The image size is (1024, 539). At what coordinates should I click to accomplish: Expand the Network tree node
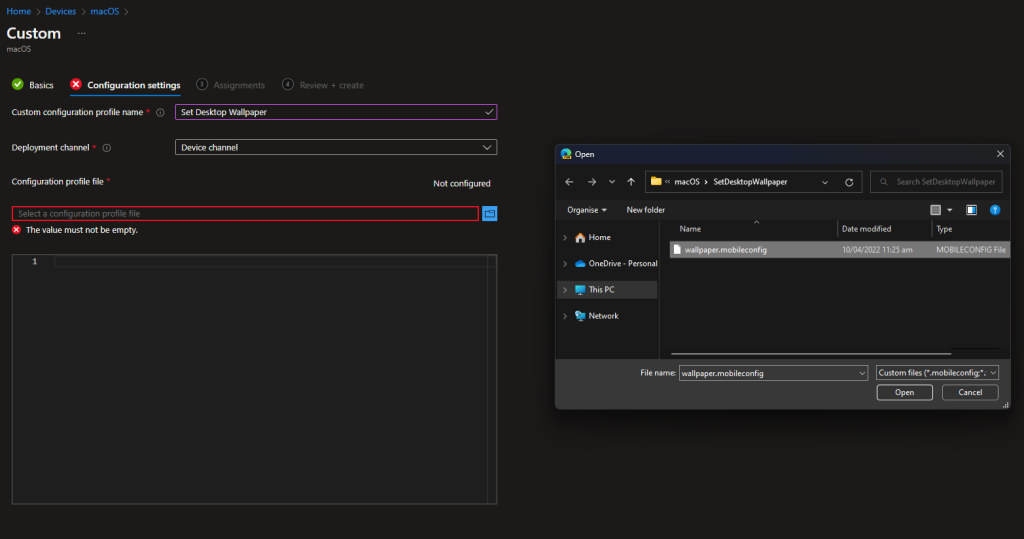(x=565, y=316)
